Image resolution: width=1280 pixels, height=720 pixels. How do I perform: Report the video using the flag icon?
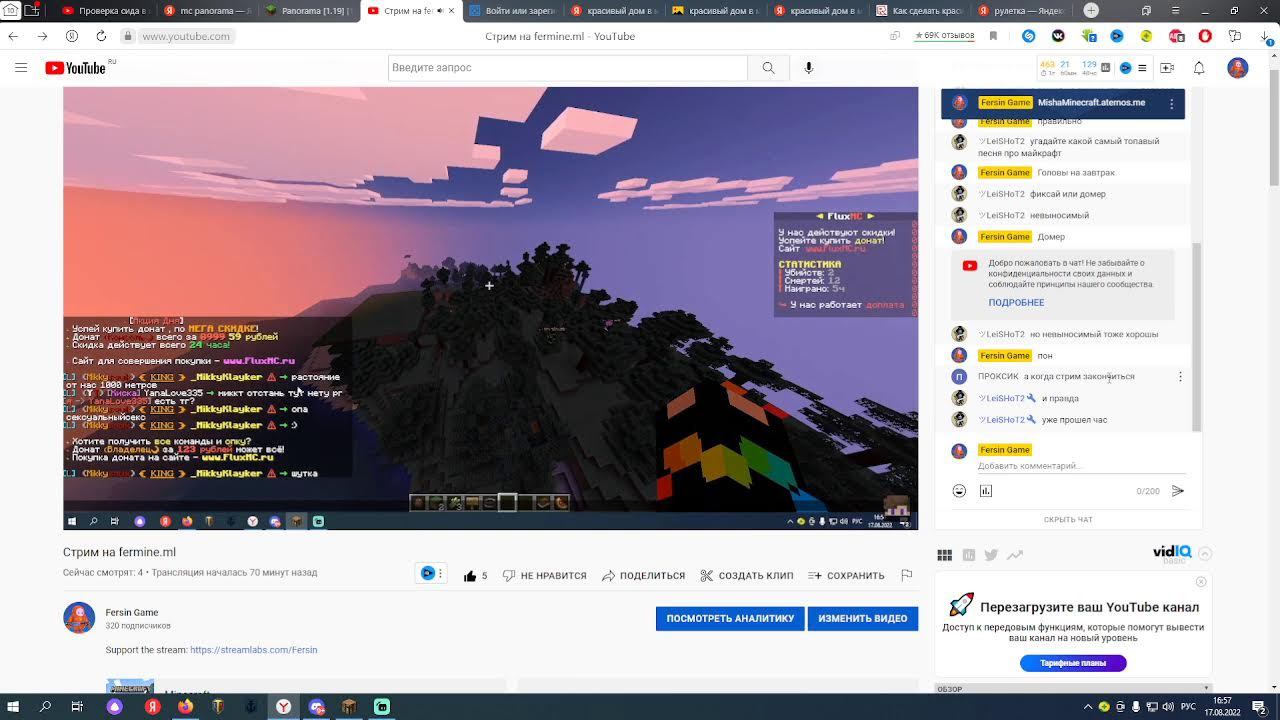[906, 575]
